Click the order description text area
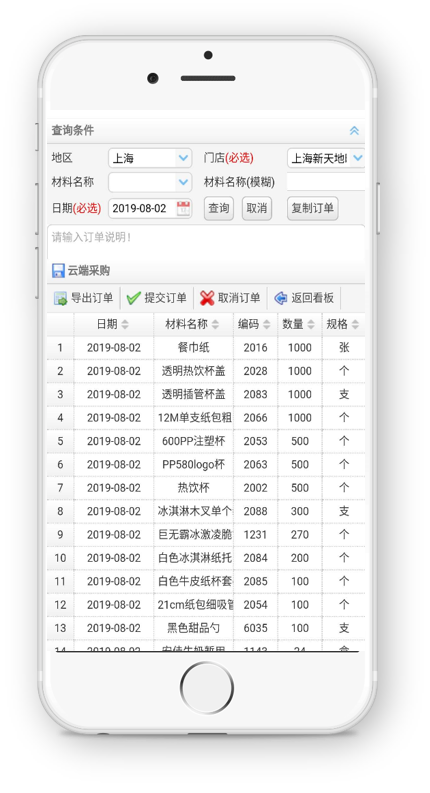The width and height of the screenshot is (430, 793). (x=206, y=242)
